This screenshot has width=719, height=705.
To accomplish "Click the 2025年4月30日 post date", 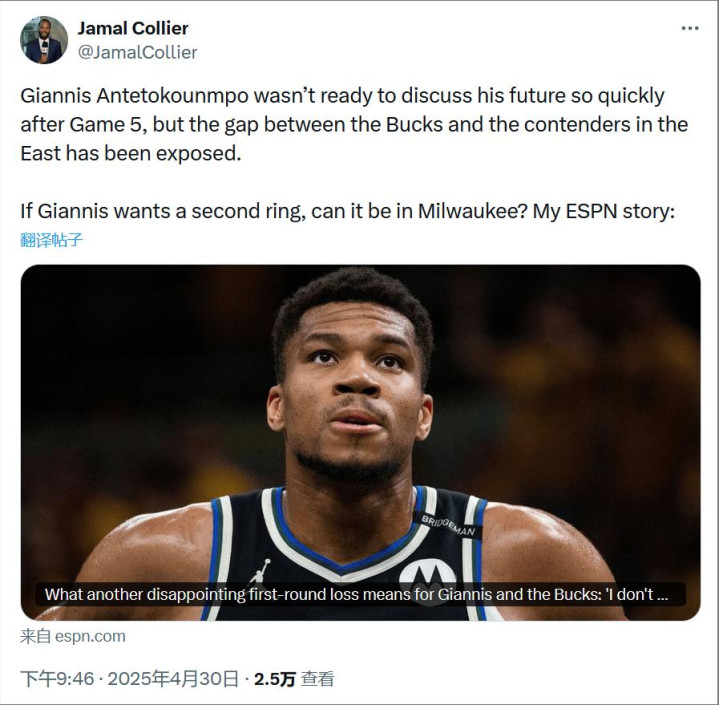I will coord(173,678).
